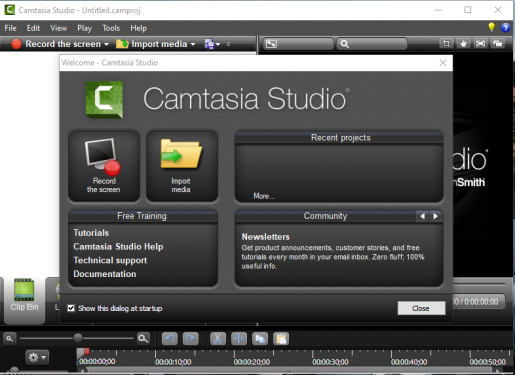Click the Redo timeline button
Screen dimensions: 515x375
pyautogui.click(x=191, y=339)
